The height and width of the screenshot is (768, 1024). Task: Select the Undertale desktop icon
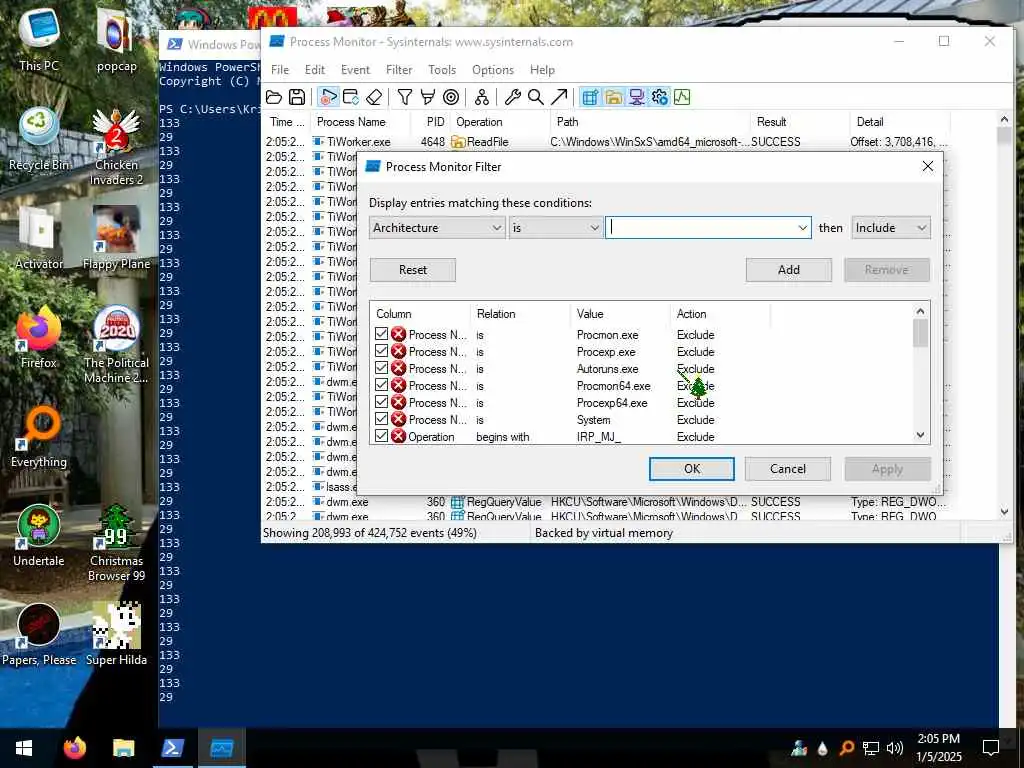pos(39,536)
